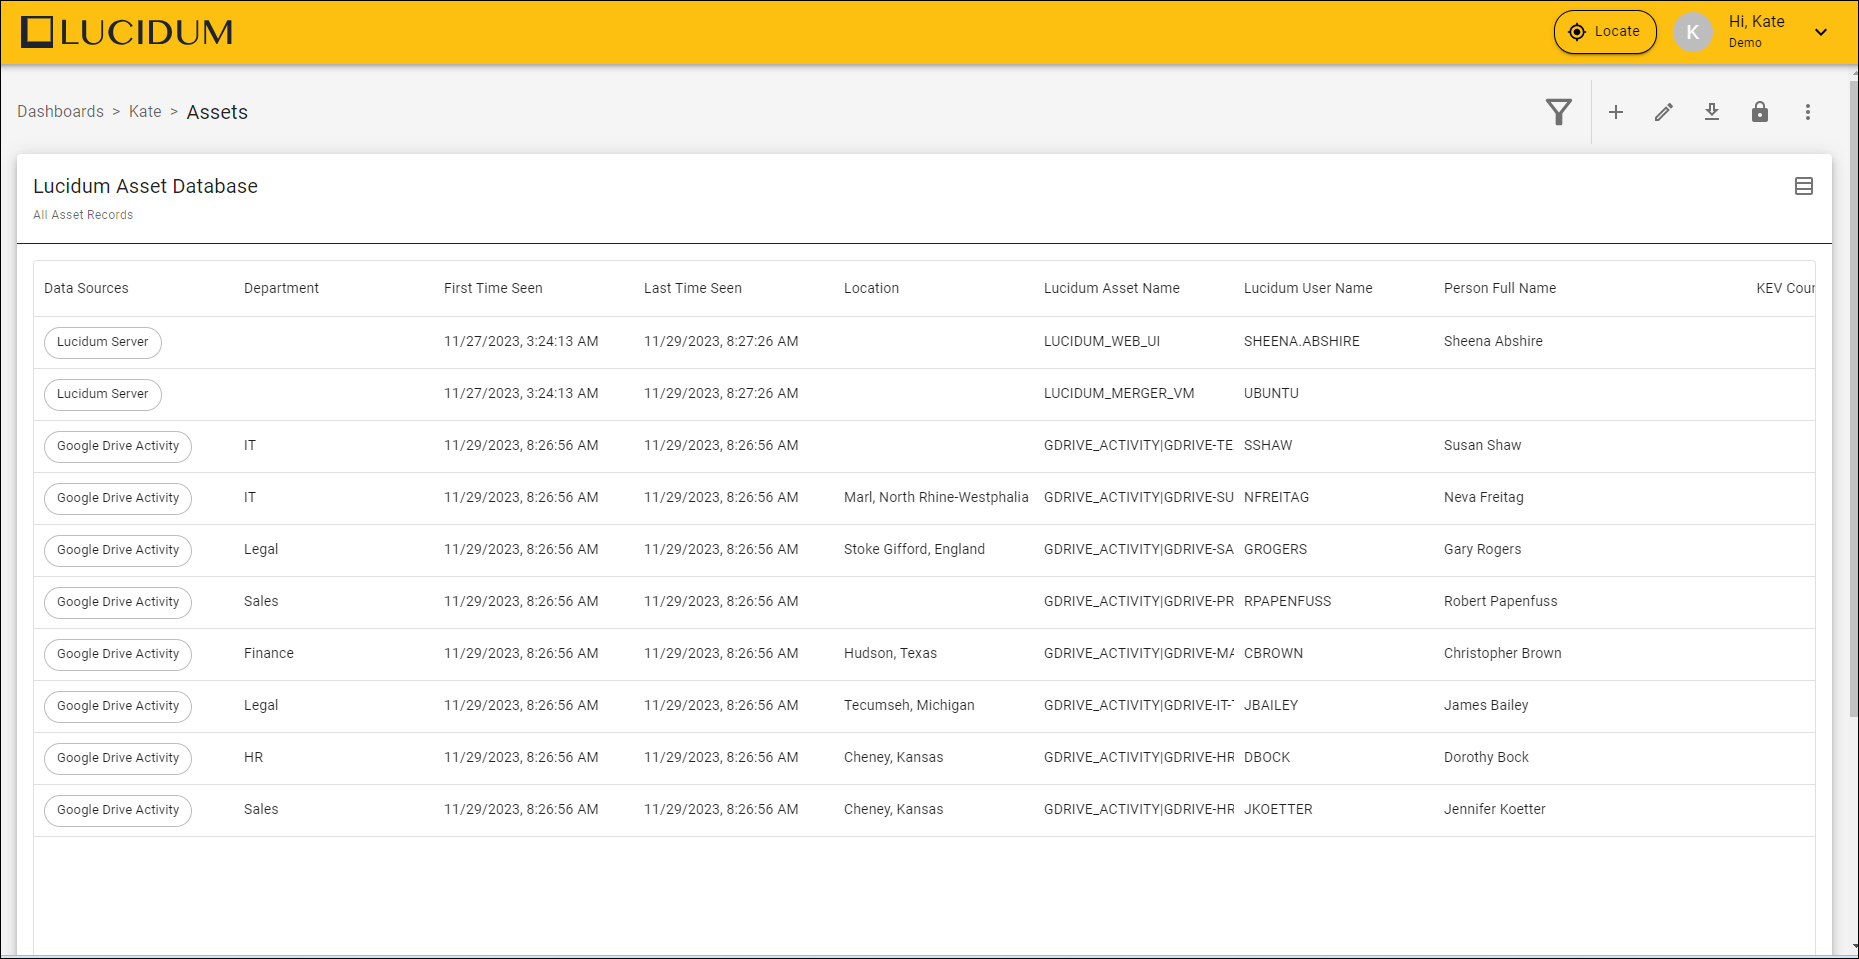
Task: Click Google Drive Activity chip in JKOETTER row
Action: click(118, 810)
